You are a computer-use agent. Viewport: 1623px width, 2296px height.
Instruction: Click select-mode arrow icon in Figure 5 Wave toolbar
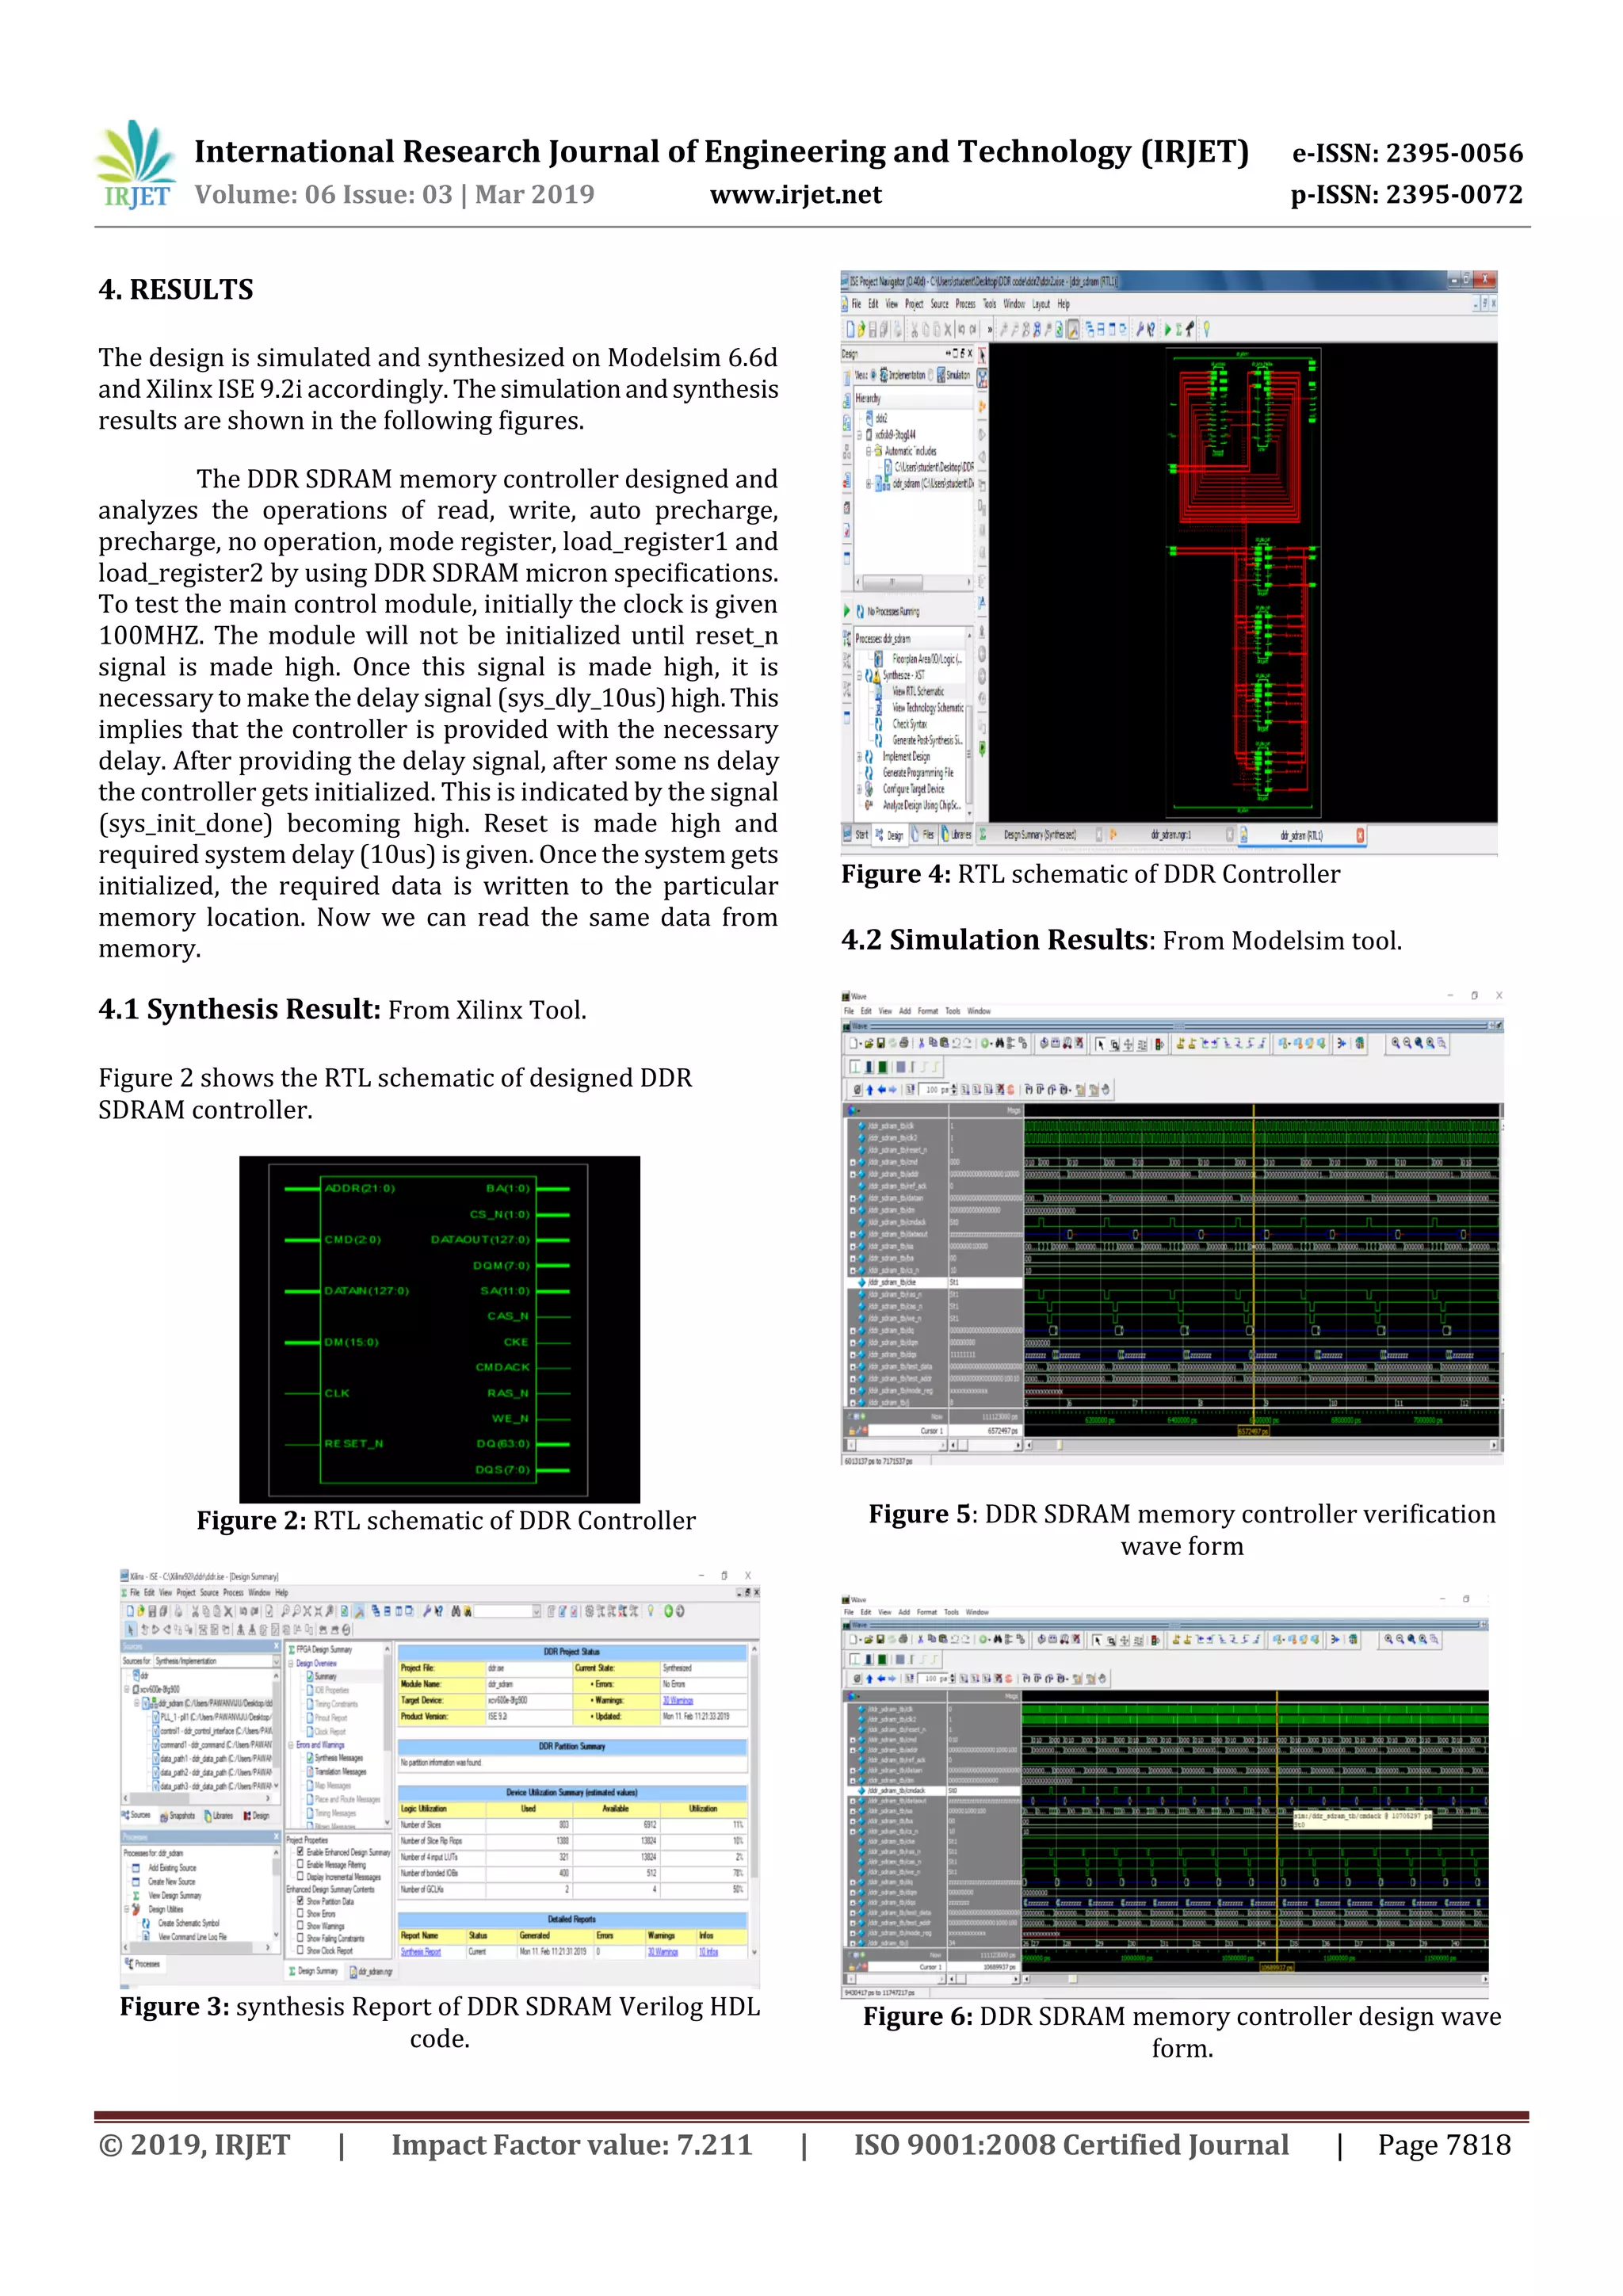(x=1101, y=1044)
